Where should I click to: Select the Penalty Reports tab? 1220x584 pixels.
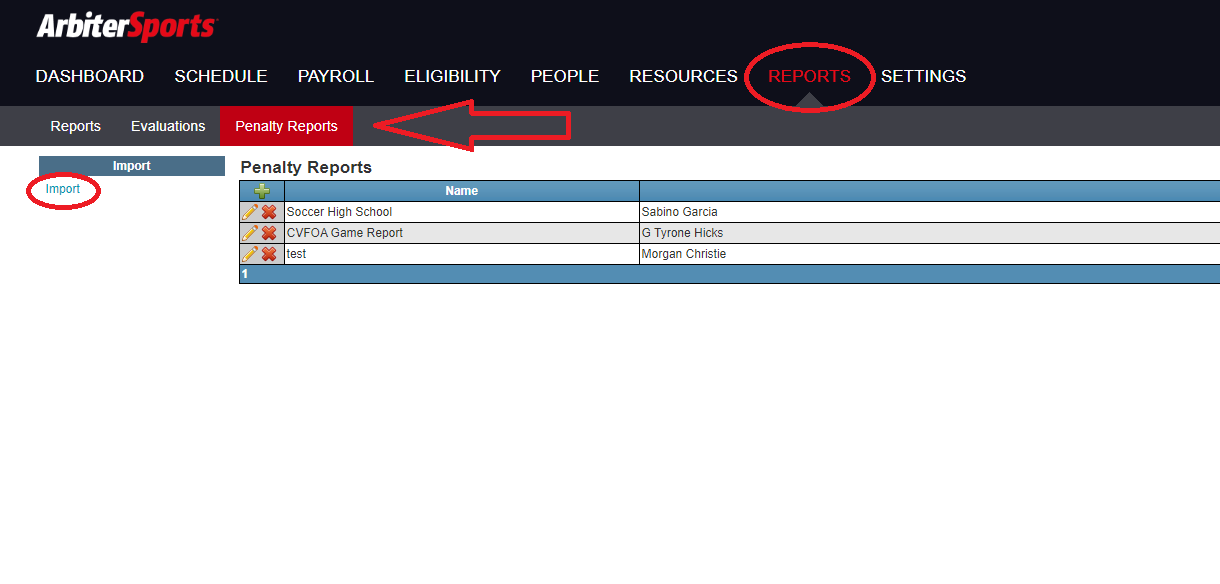tap(286, 126)
